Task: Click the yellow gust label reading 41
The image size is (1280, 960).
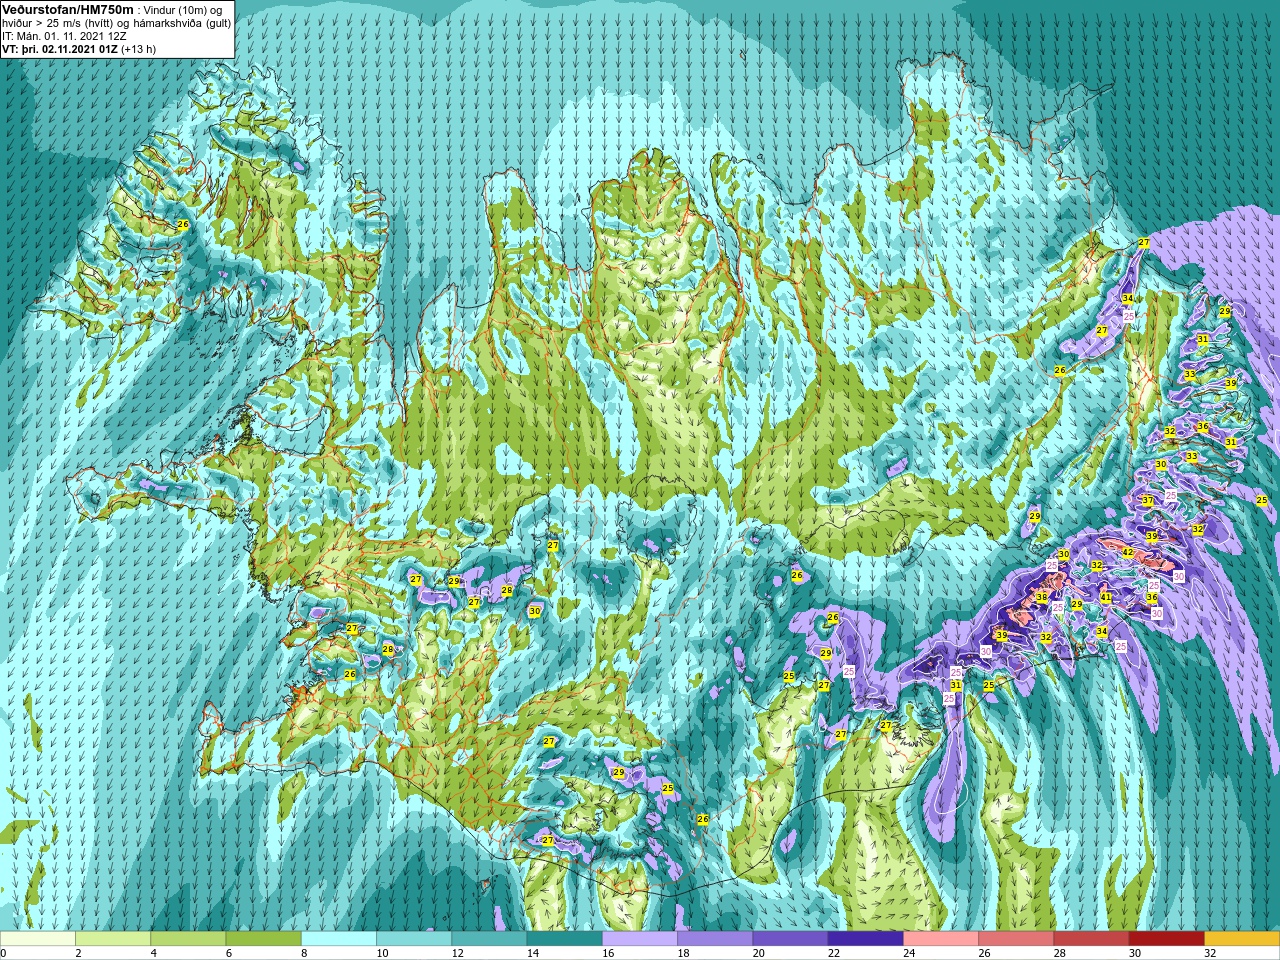Action: (1105, 598)
